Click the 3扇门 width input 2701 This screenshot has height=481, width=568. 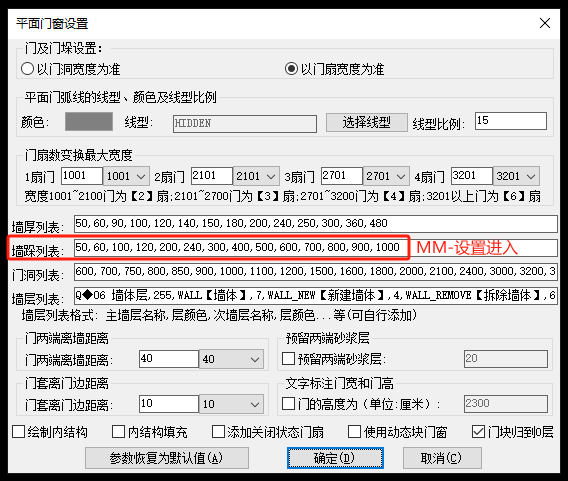(x=342, y=176)
